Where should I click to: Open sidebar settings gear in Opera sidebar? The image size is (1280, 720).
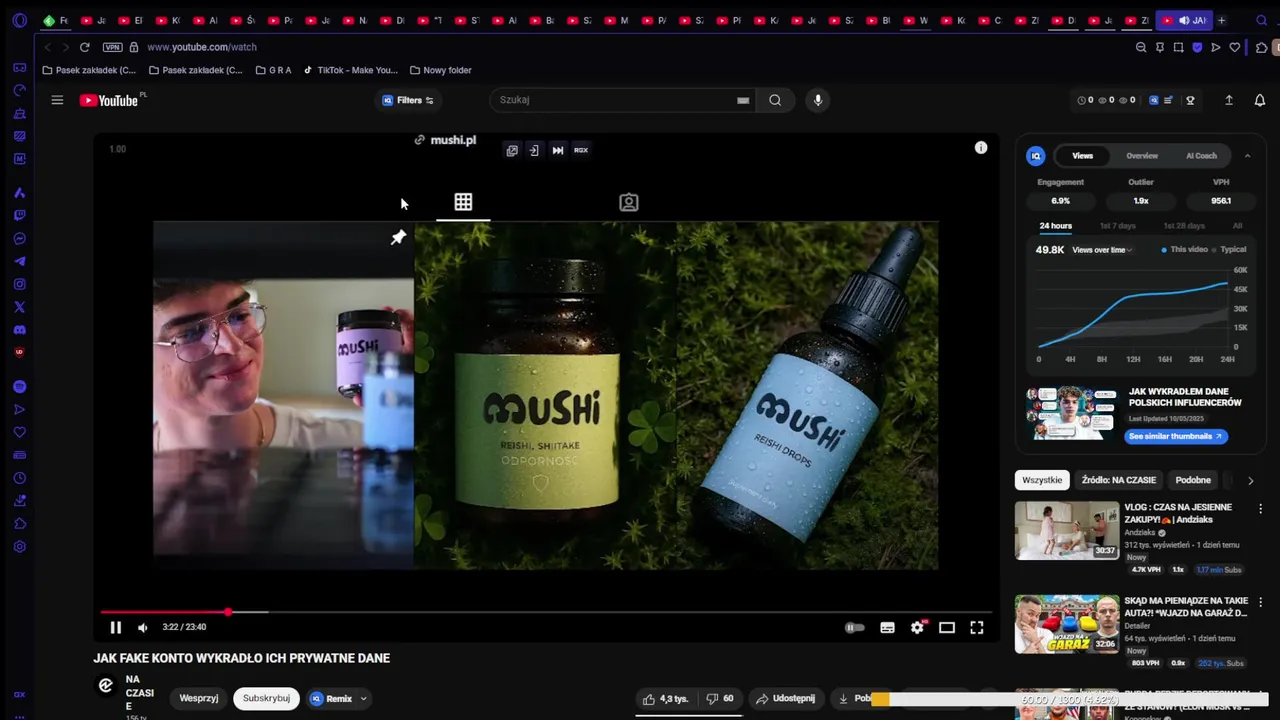pos(19,547)
